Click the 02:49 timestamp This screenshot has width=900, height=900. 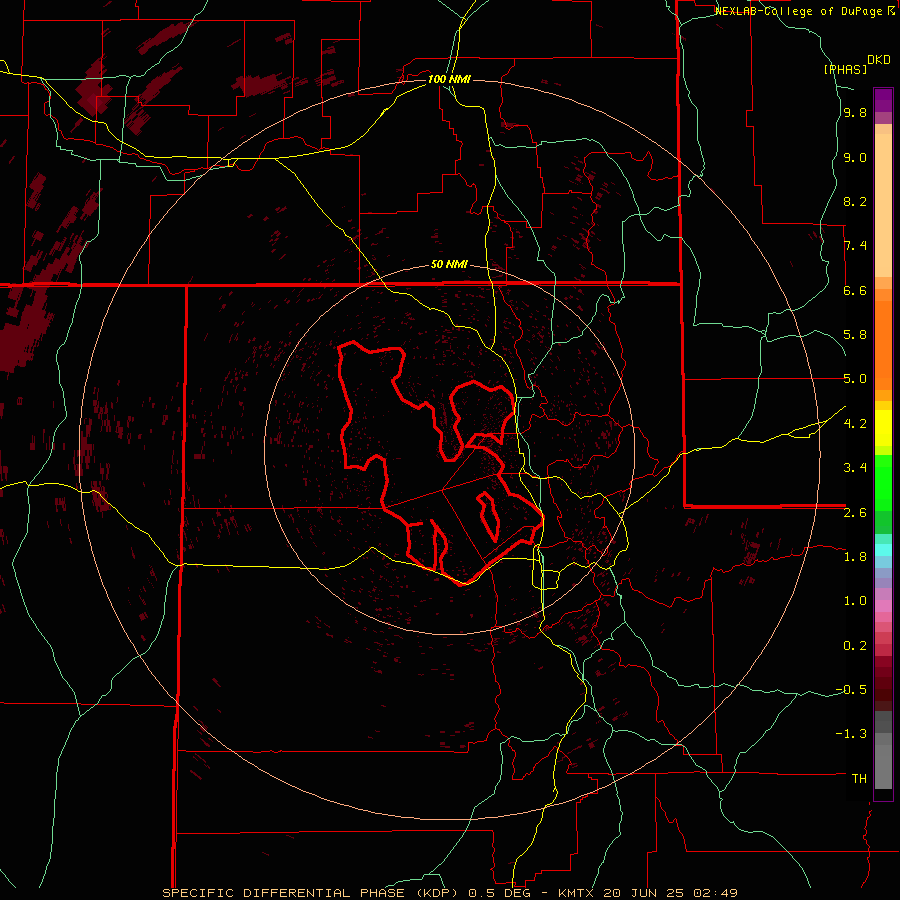pos(715,893)
